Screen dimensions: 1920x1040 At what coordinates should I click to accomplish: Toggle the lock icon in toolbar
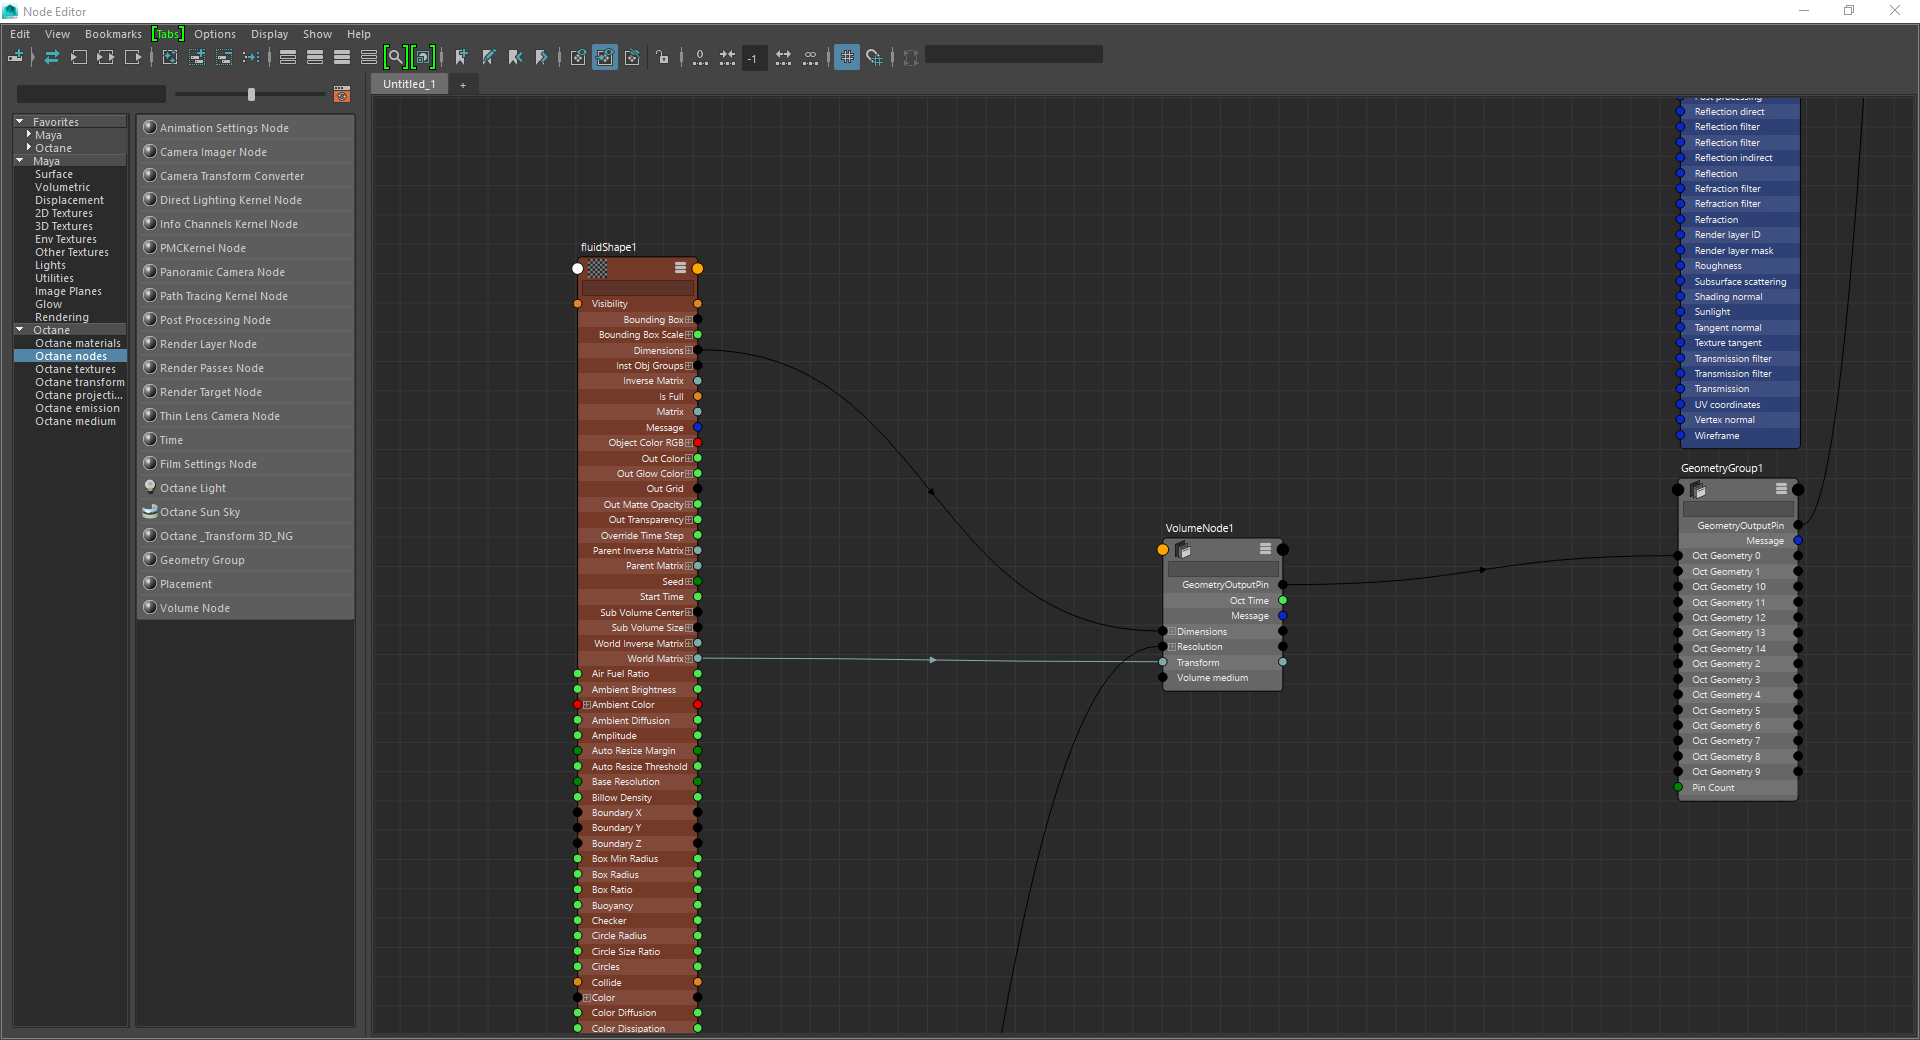tap(663, 57)
